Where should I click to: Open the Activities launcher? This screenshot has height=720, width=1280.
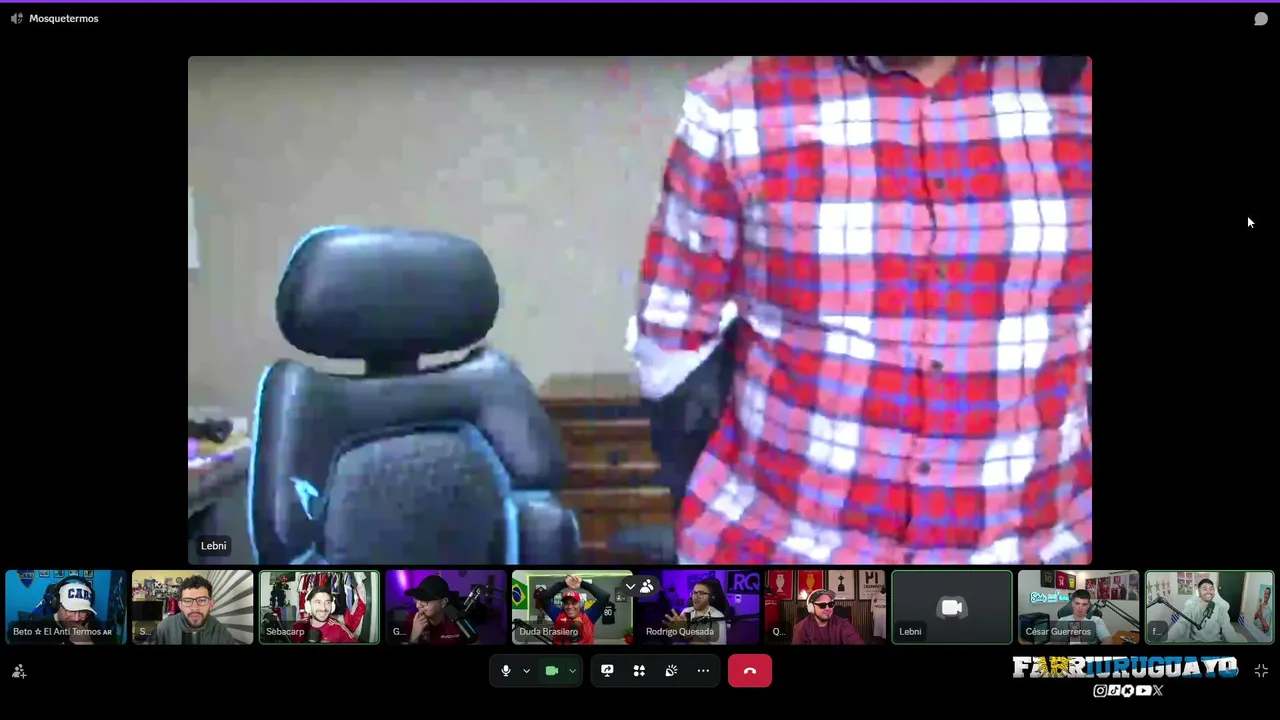[x=639, y=671]
